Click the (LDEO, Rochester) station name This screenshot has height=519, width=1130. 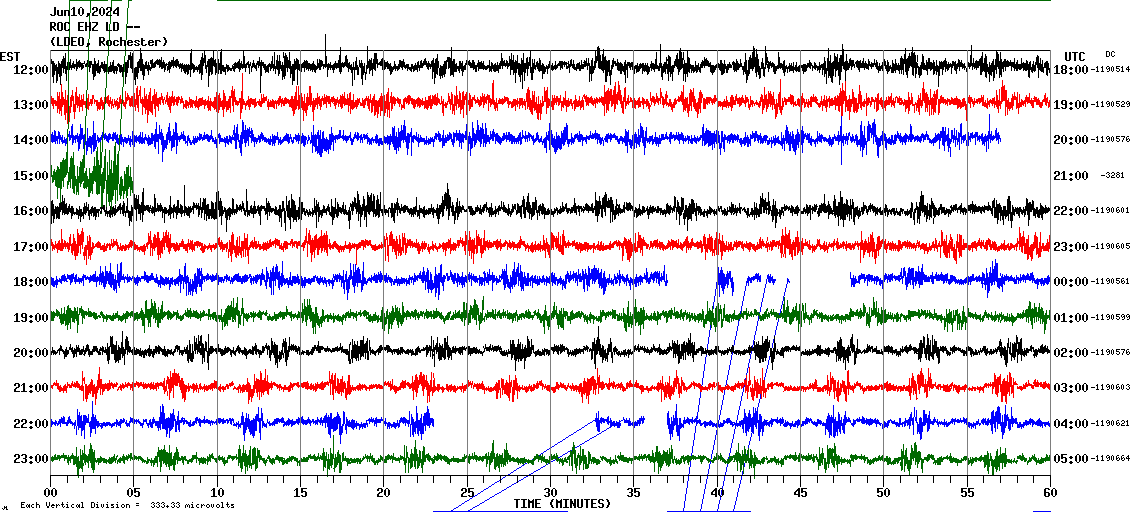[109, 41]
